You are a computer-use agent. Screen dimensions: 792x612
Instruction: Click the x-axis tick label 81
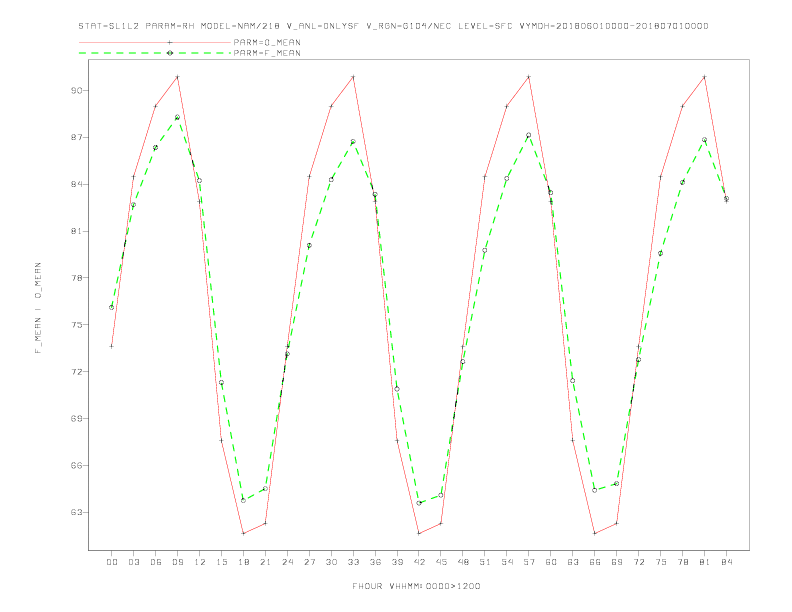click(705, 562)
